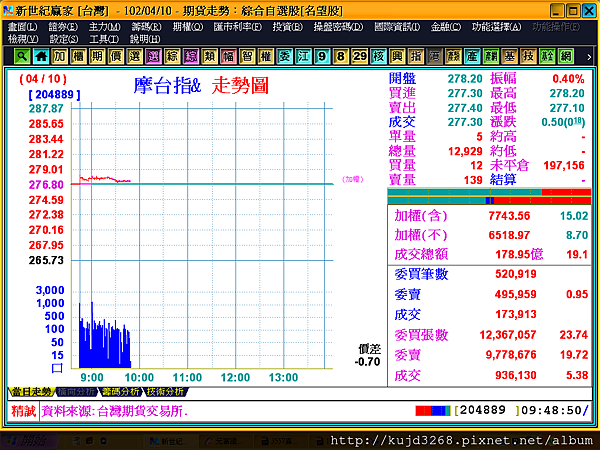This screenshot has height=450, width=600.
Task: Open the 基 toolbar icon
Action: pos(510,57)
